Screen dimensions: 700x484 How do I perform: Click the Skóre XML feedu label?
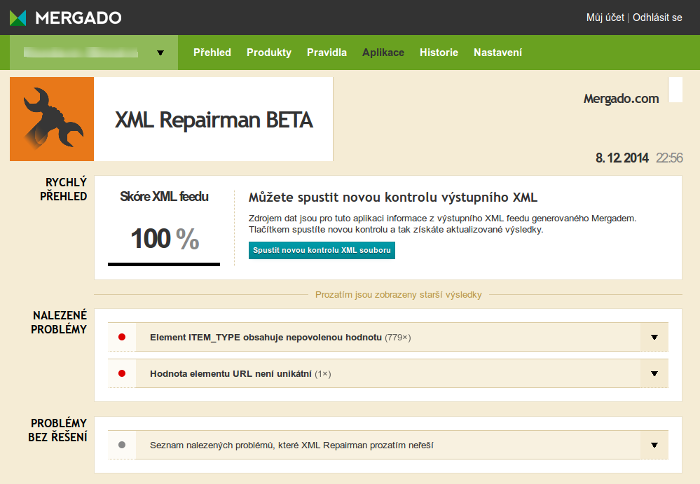(164, 196)
